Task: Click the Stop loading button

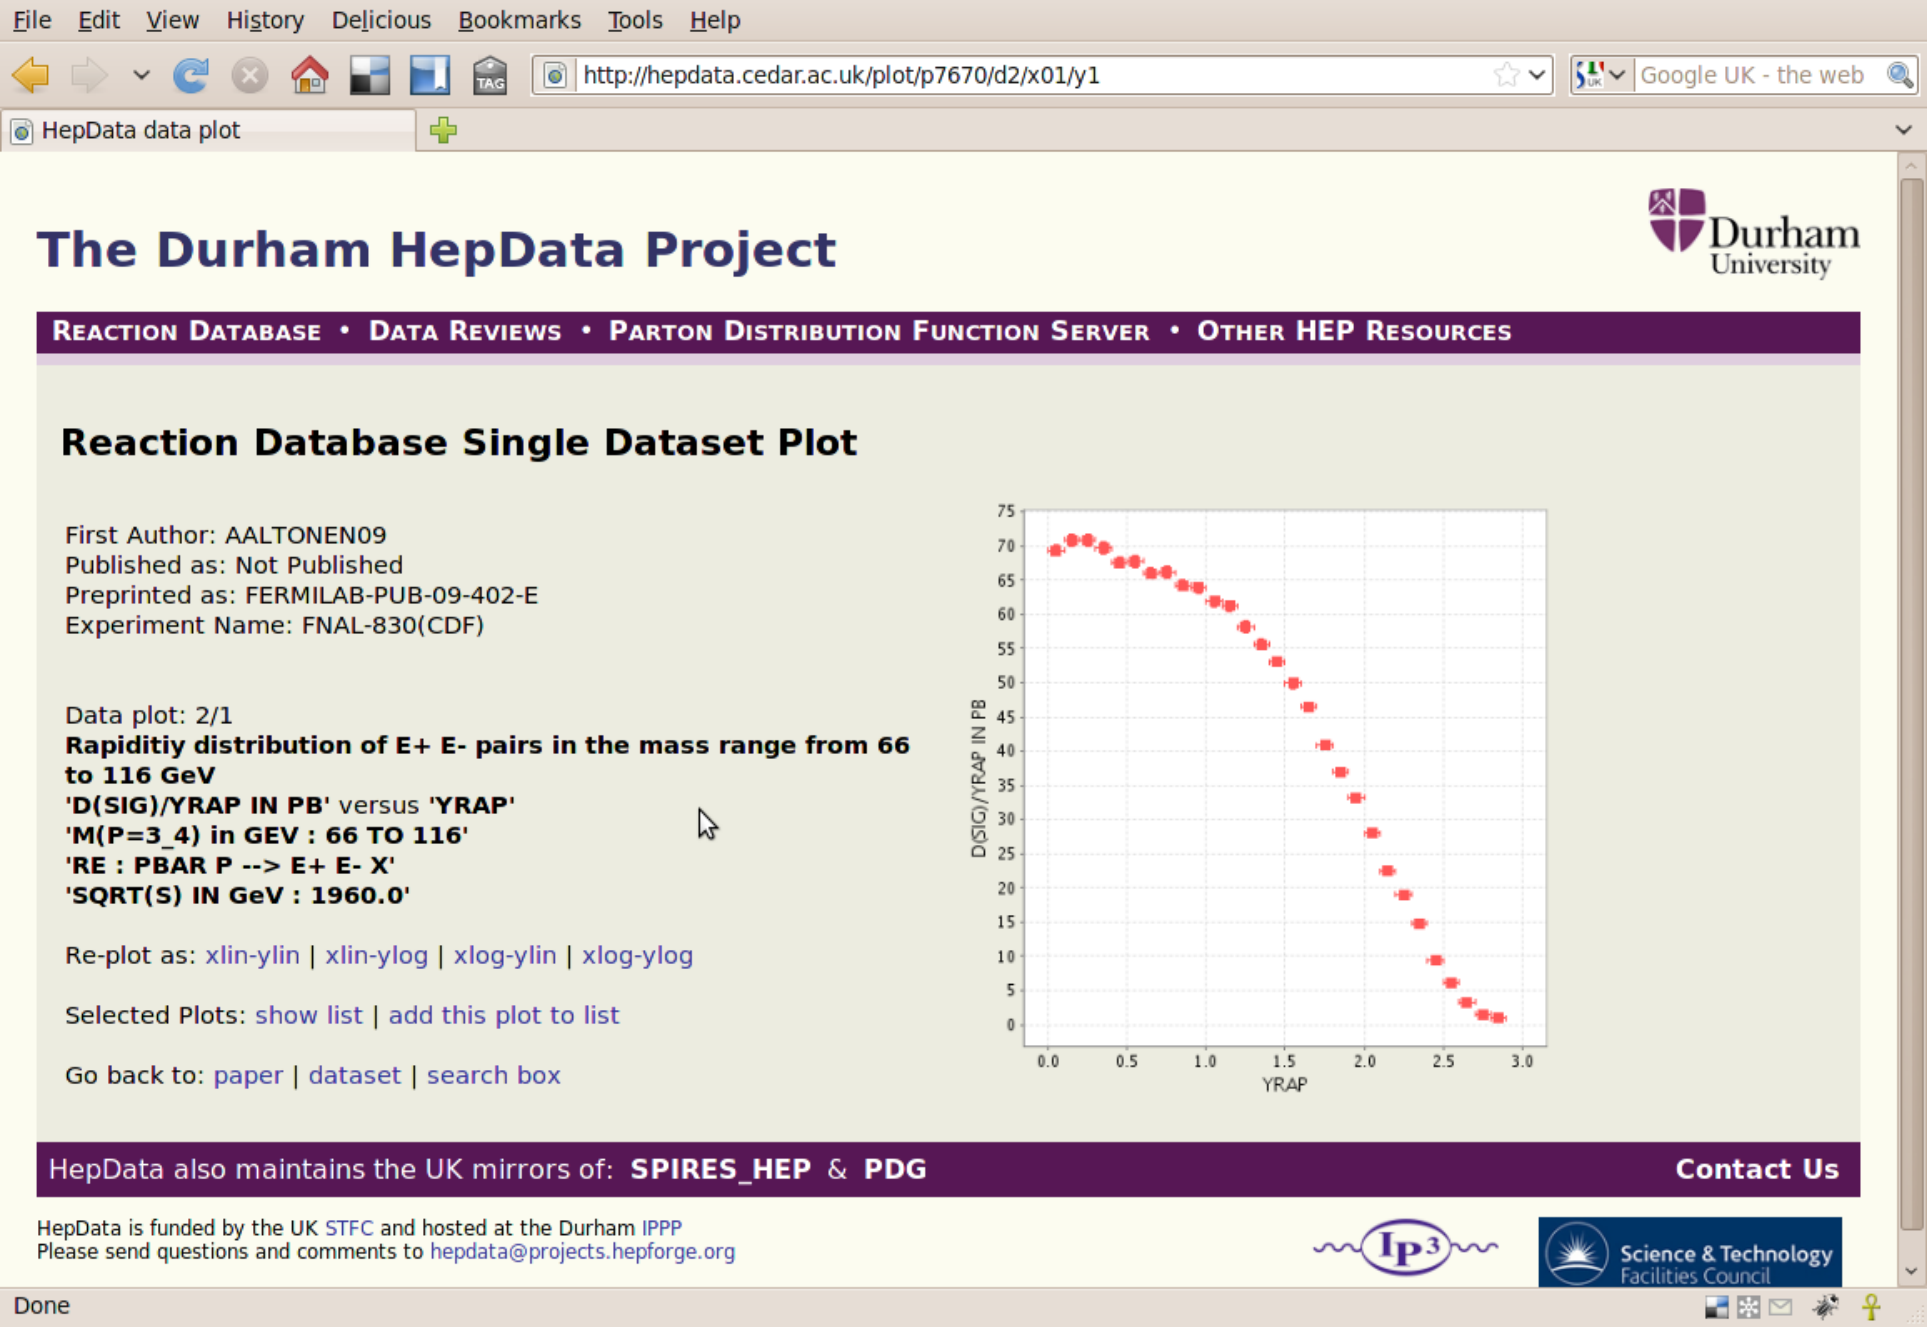Action: click(x=250, y=75)
